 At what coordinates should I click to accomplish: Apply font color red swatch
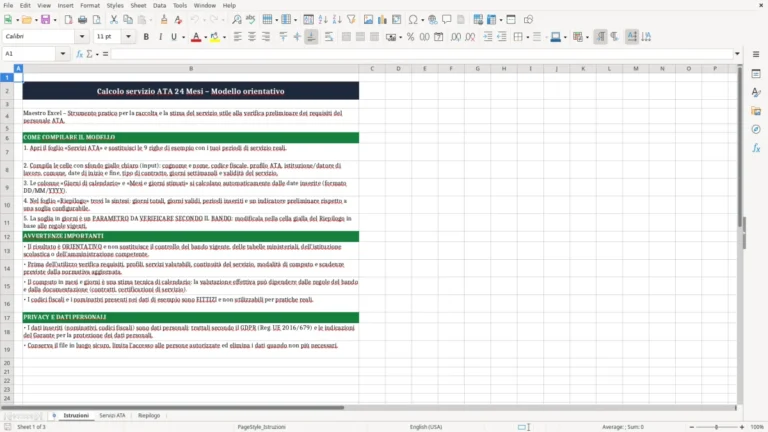point(196,37)
